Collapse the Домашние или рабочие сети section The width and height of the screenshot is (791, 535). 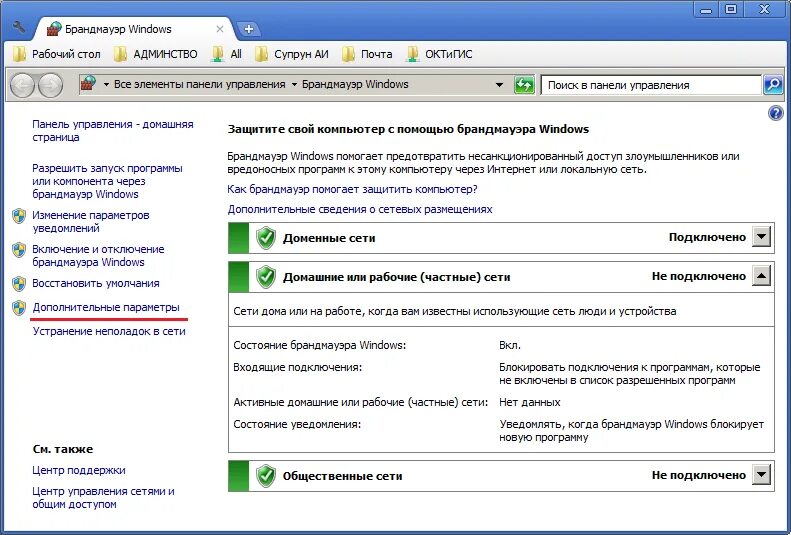pos(761,276)
